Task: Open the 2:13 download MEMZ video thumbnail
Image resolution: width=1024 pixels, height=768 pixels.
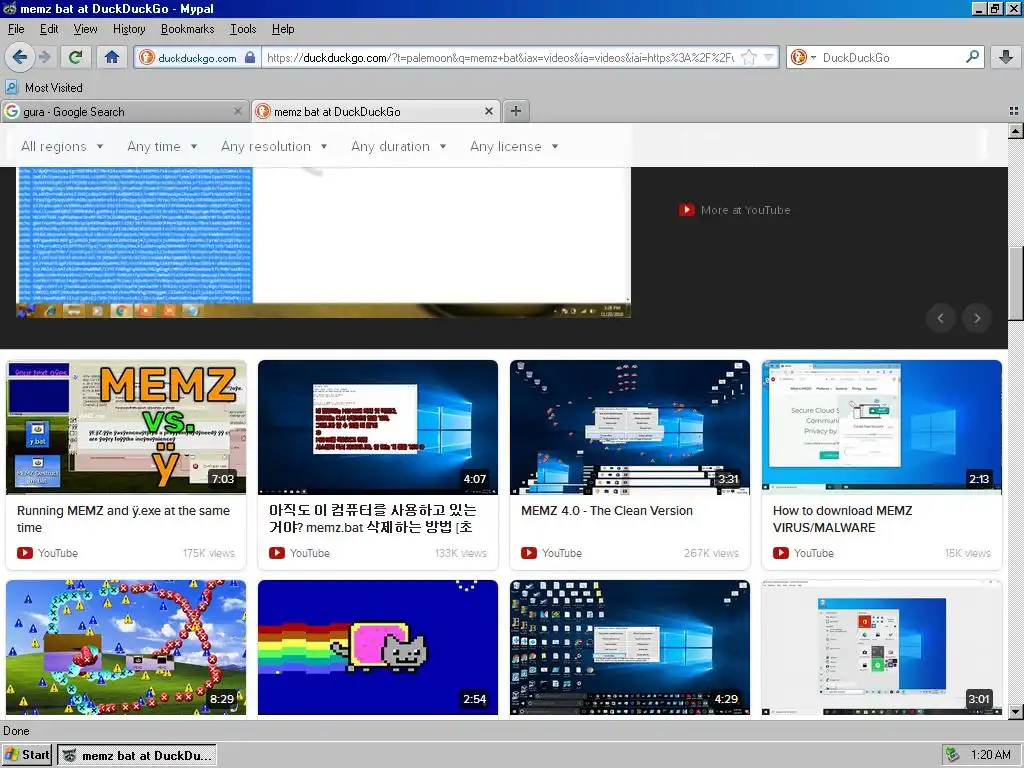Action: pos(882,427)
